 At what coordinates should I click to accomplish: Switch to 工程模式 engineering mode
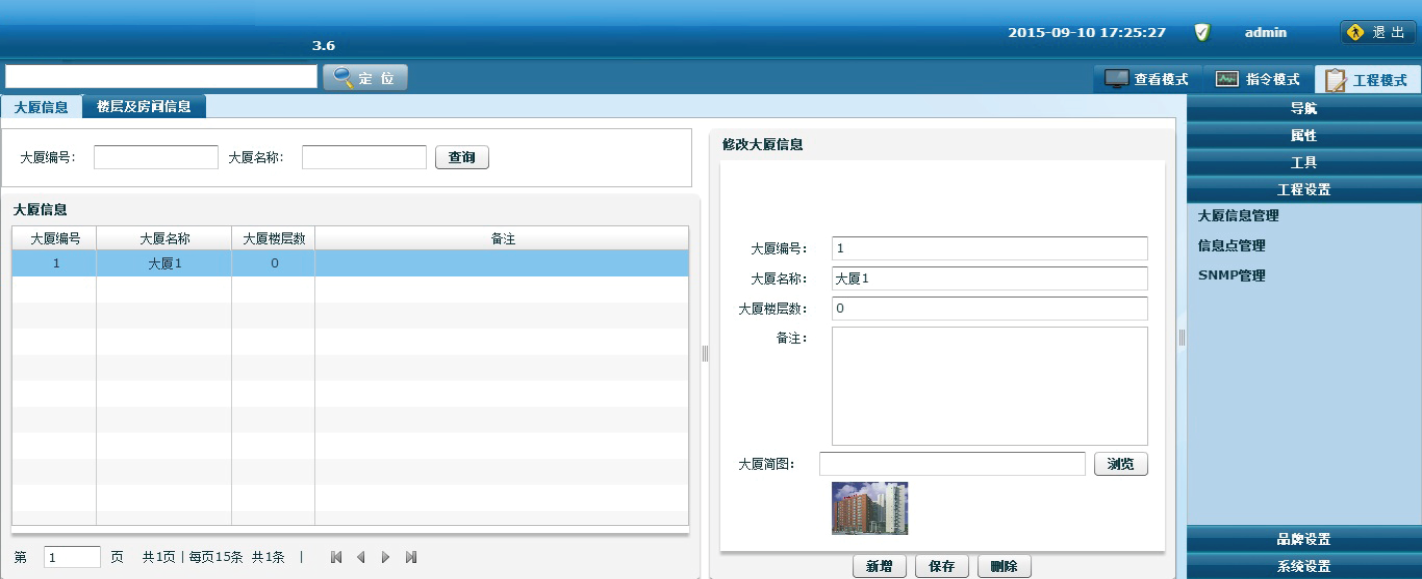[1366, 80]
